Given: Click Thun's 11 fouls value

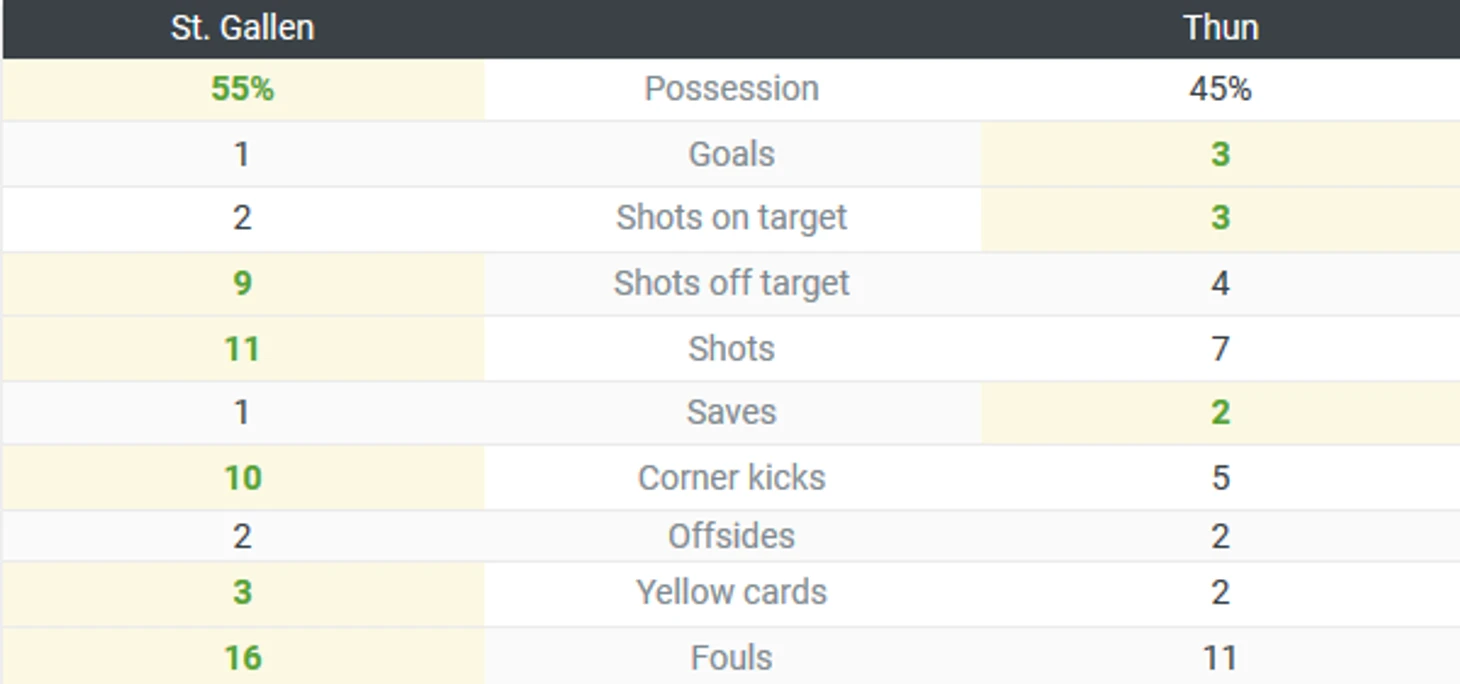Looking at the screenshot, I should coord(1220,658).
